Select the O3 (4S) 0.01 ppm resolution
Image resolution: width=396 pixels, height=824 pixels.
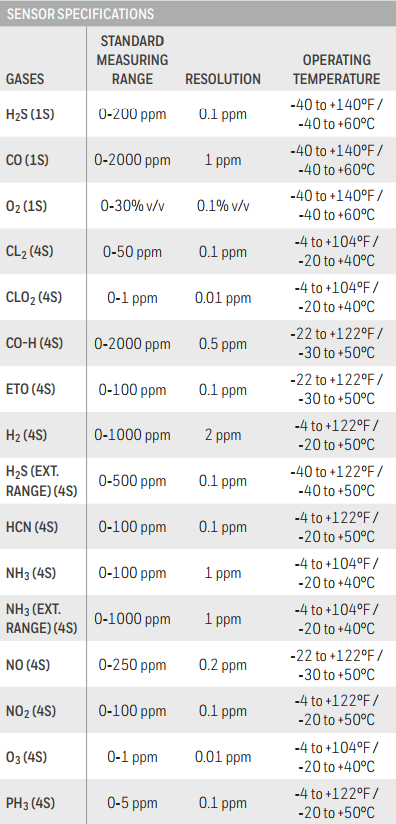(x=223, y=757)
